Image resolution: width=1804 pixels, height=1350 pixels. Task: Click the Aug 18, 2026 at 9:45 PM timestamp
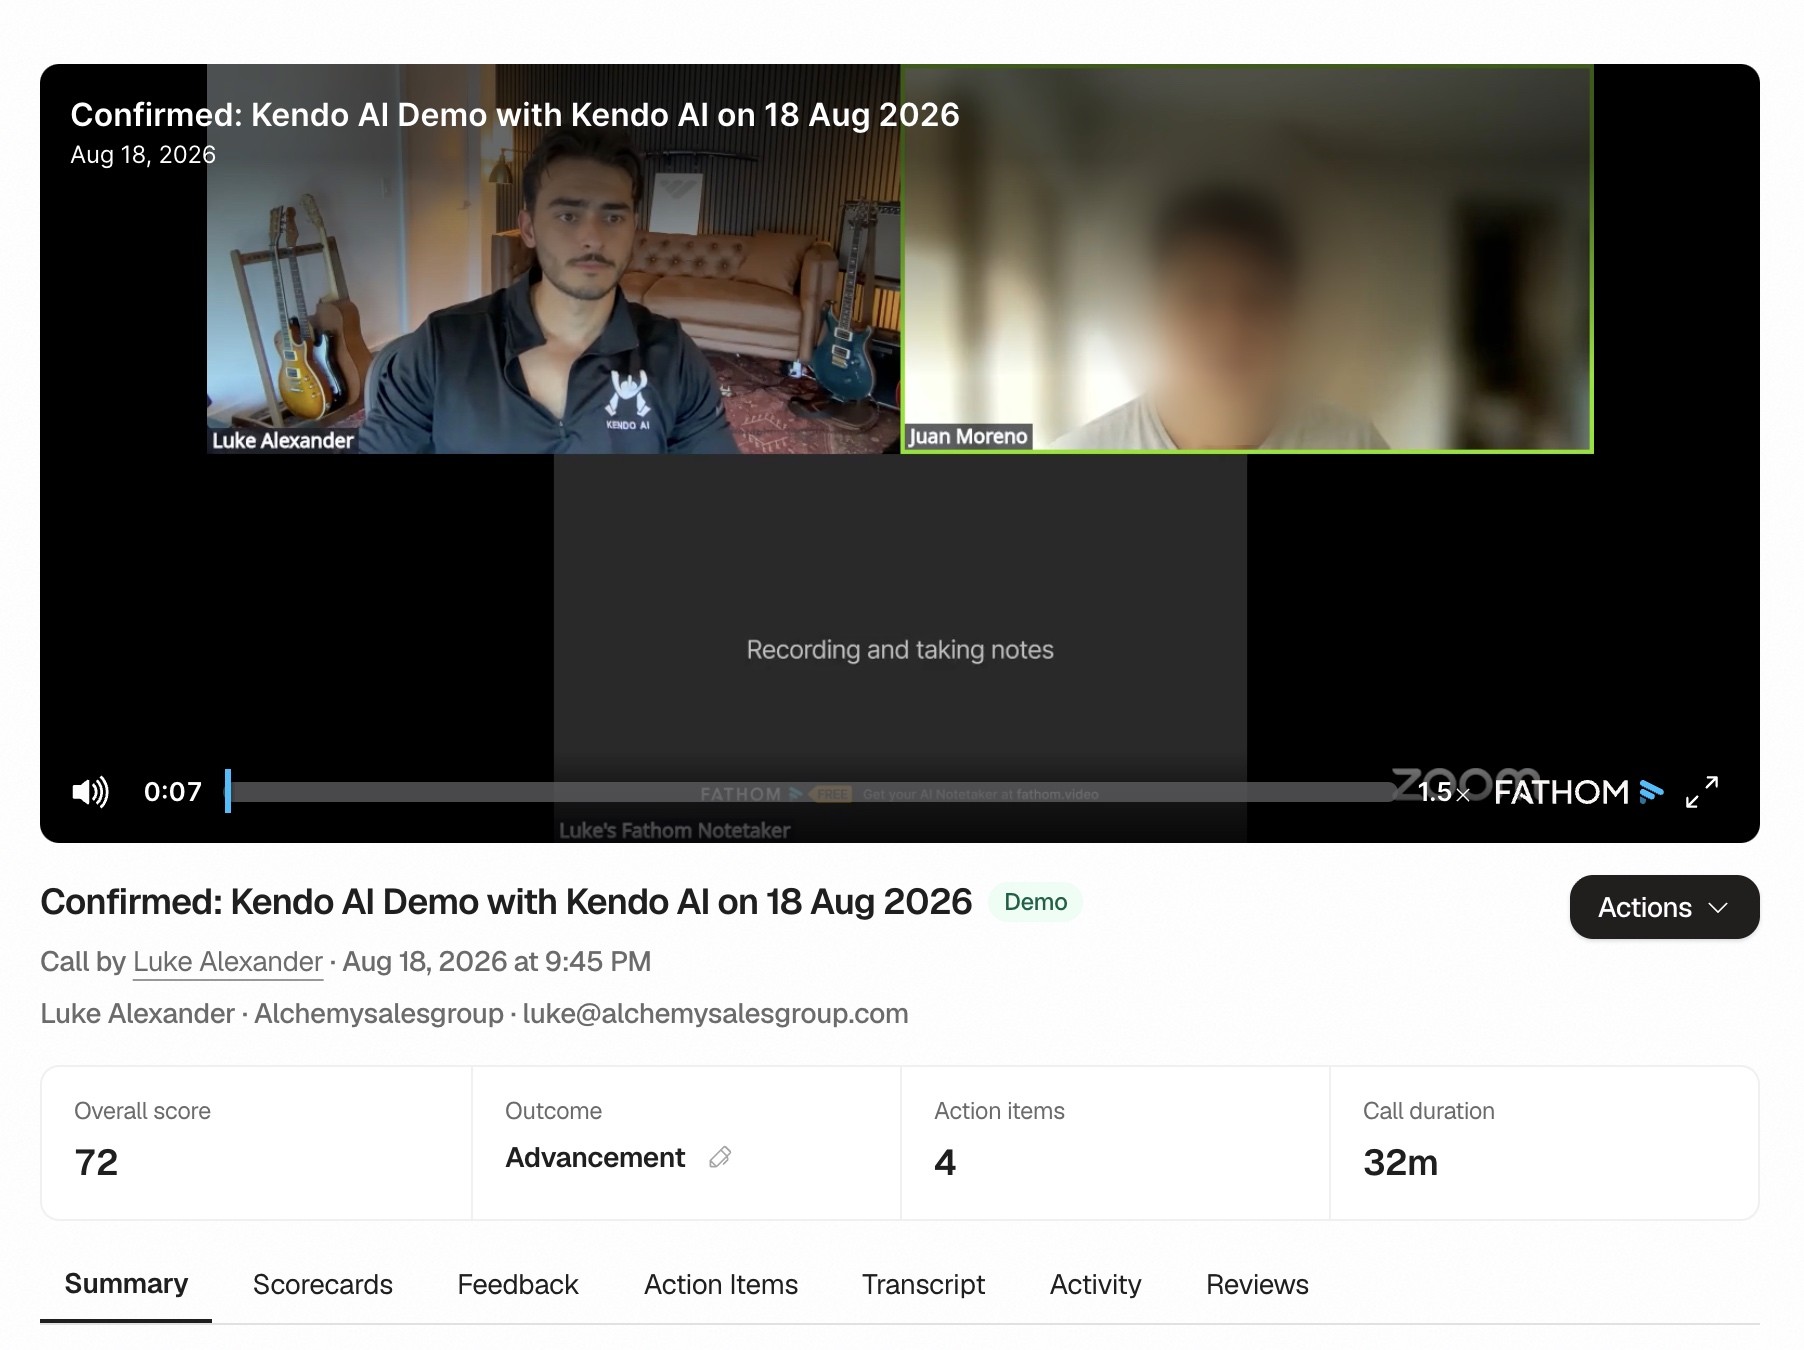tap(497, 962)
